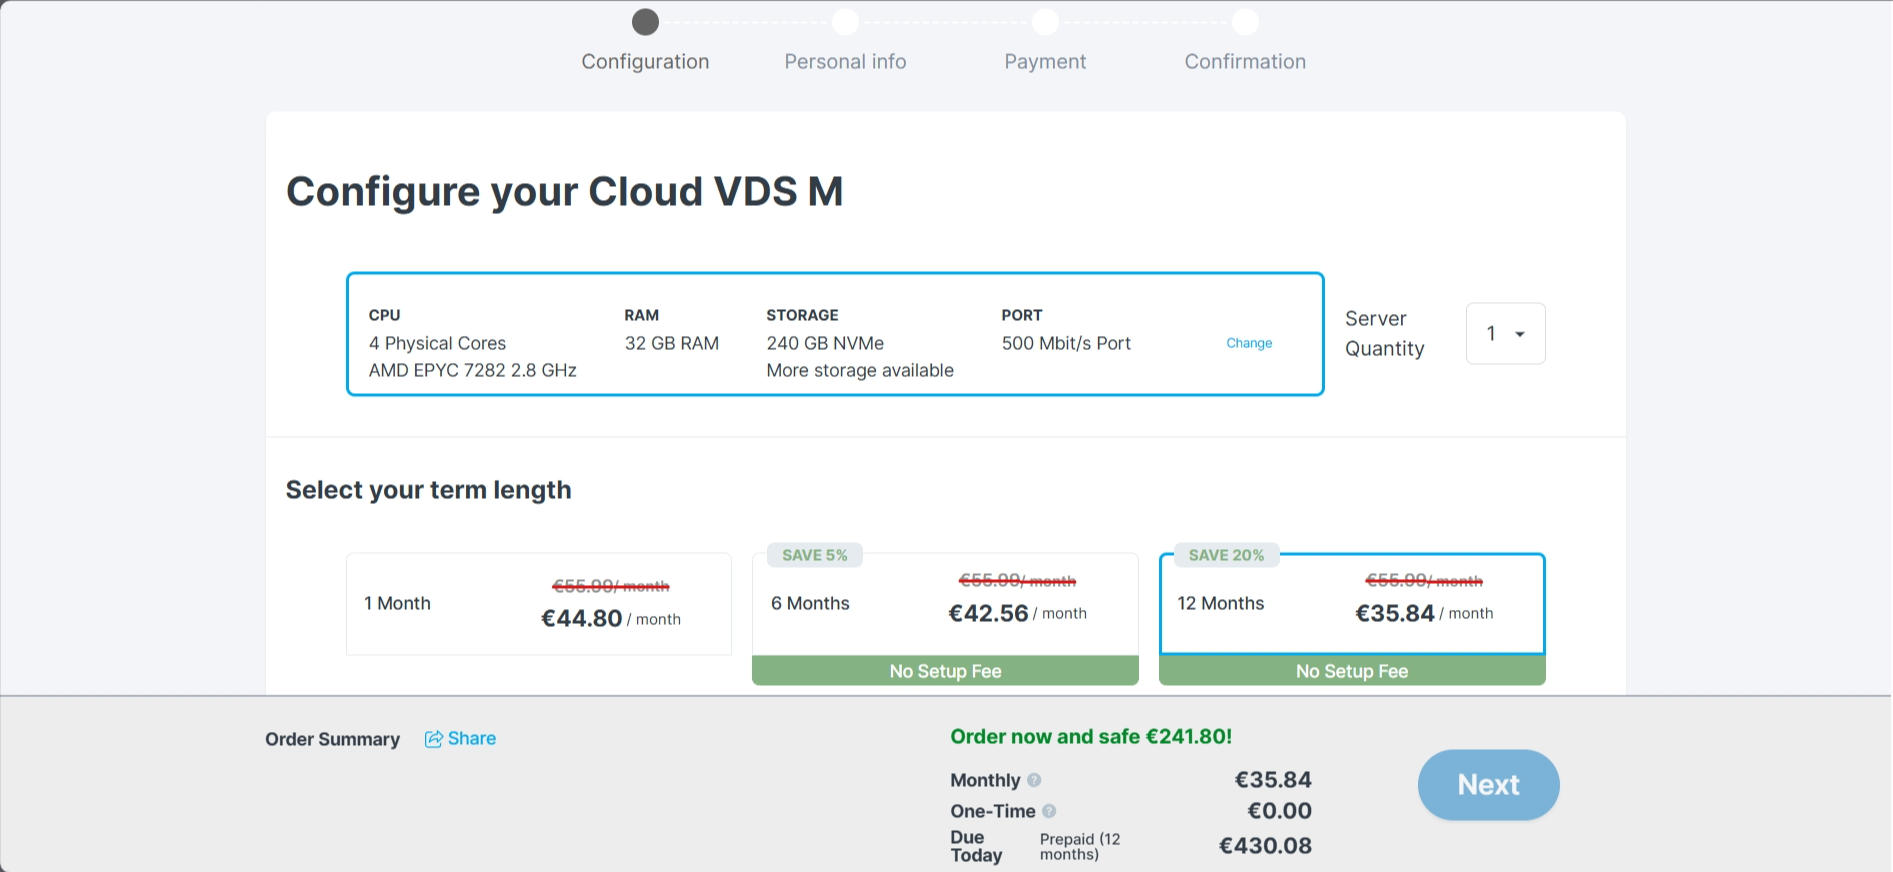Click the '500 Mbit/s Port' value
Viewport: 1893px width, 872px height.
1066,343
